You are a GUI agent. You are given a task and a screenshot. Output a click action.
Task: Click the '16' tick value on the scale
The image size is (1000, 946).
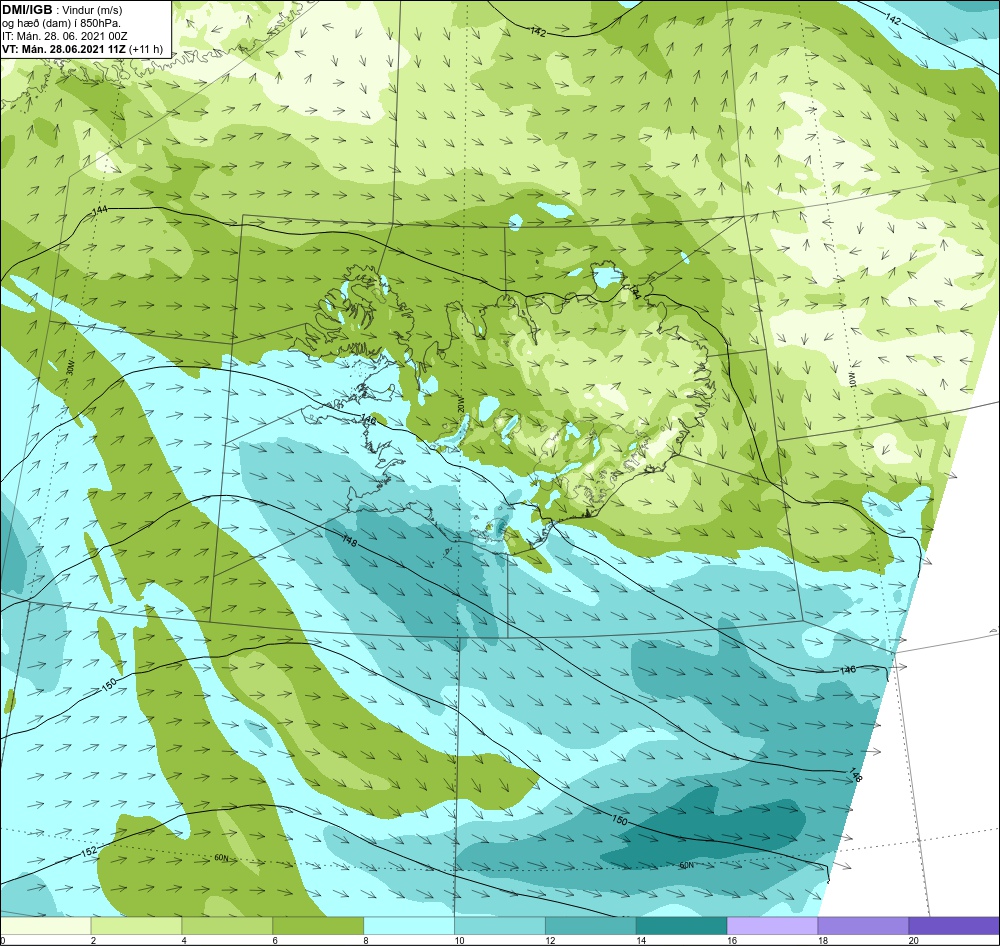point(732,940)
